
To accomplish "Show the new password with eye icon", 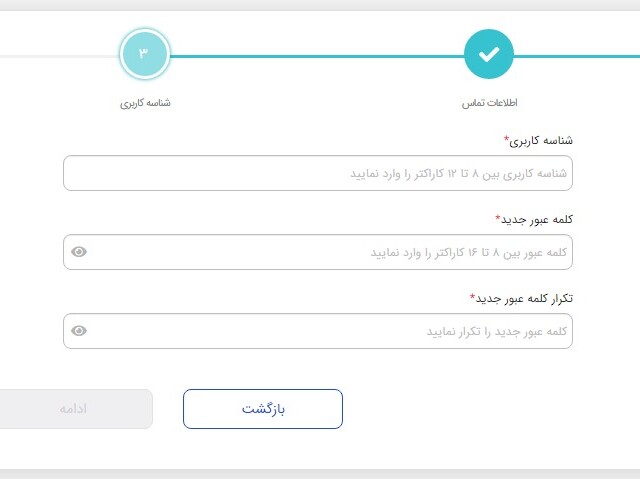I will (79, 252).
